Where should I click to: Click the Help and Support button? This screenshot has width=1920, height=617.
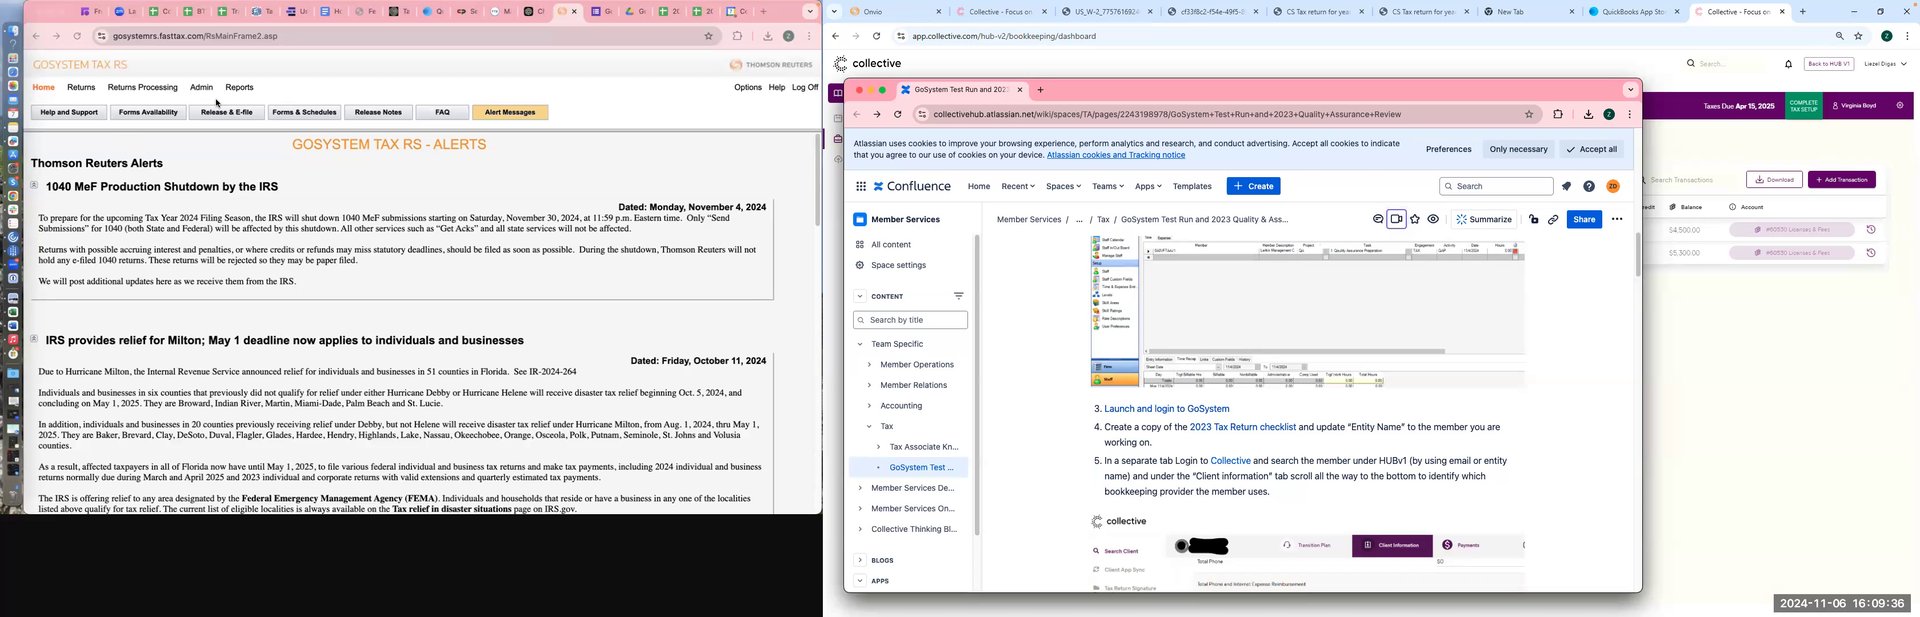(x=69, y=112)
